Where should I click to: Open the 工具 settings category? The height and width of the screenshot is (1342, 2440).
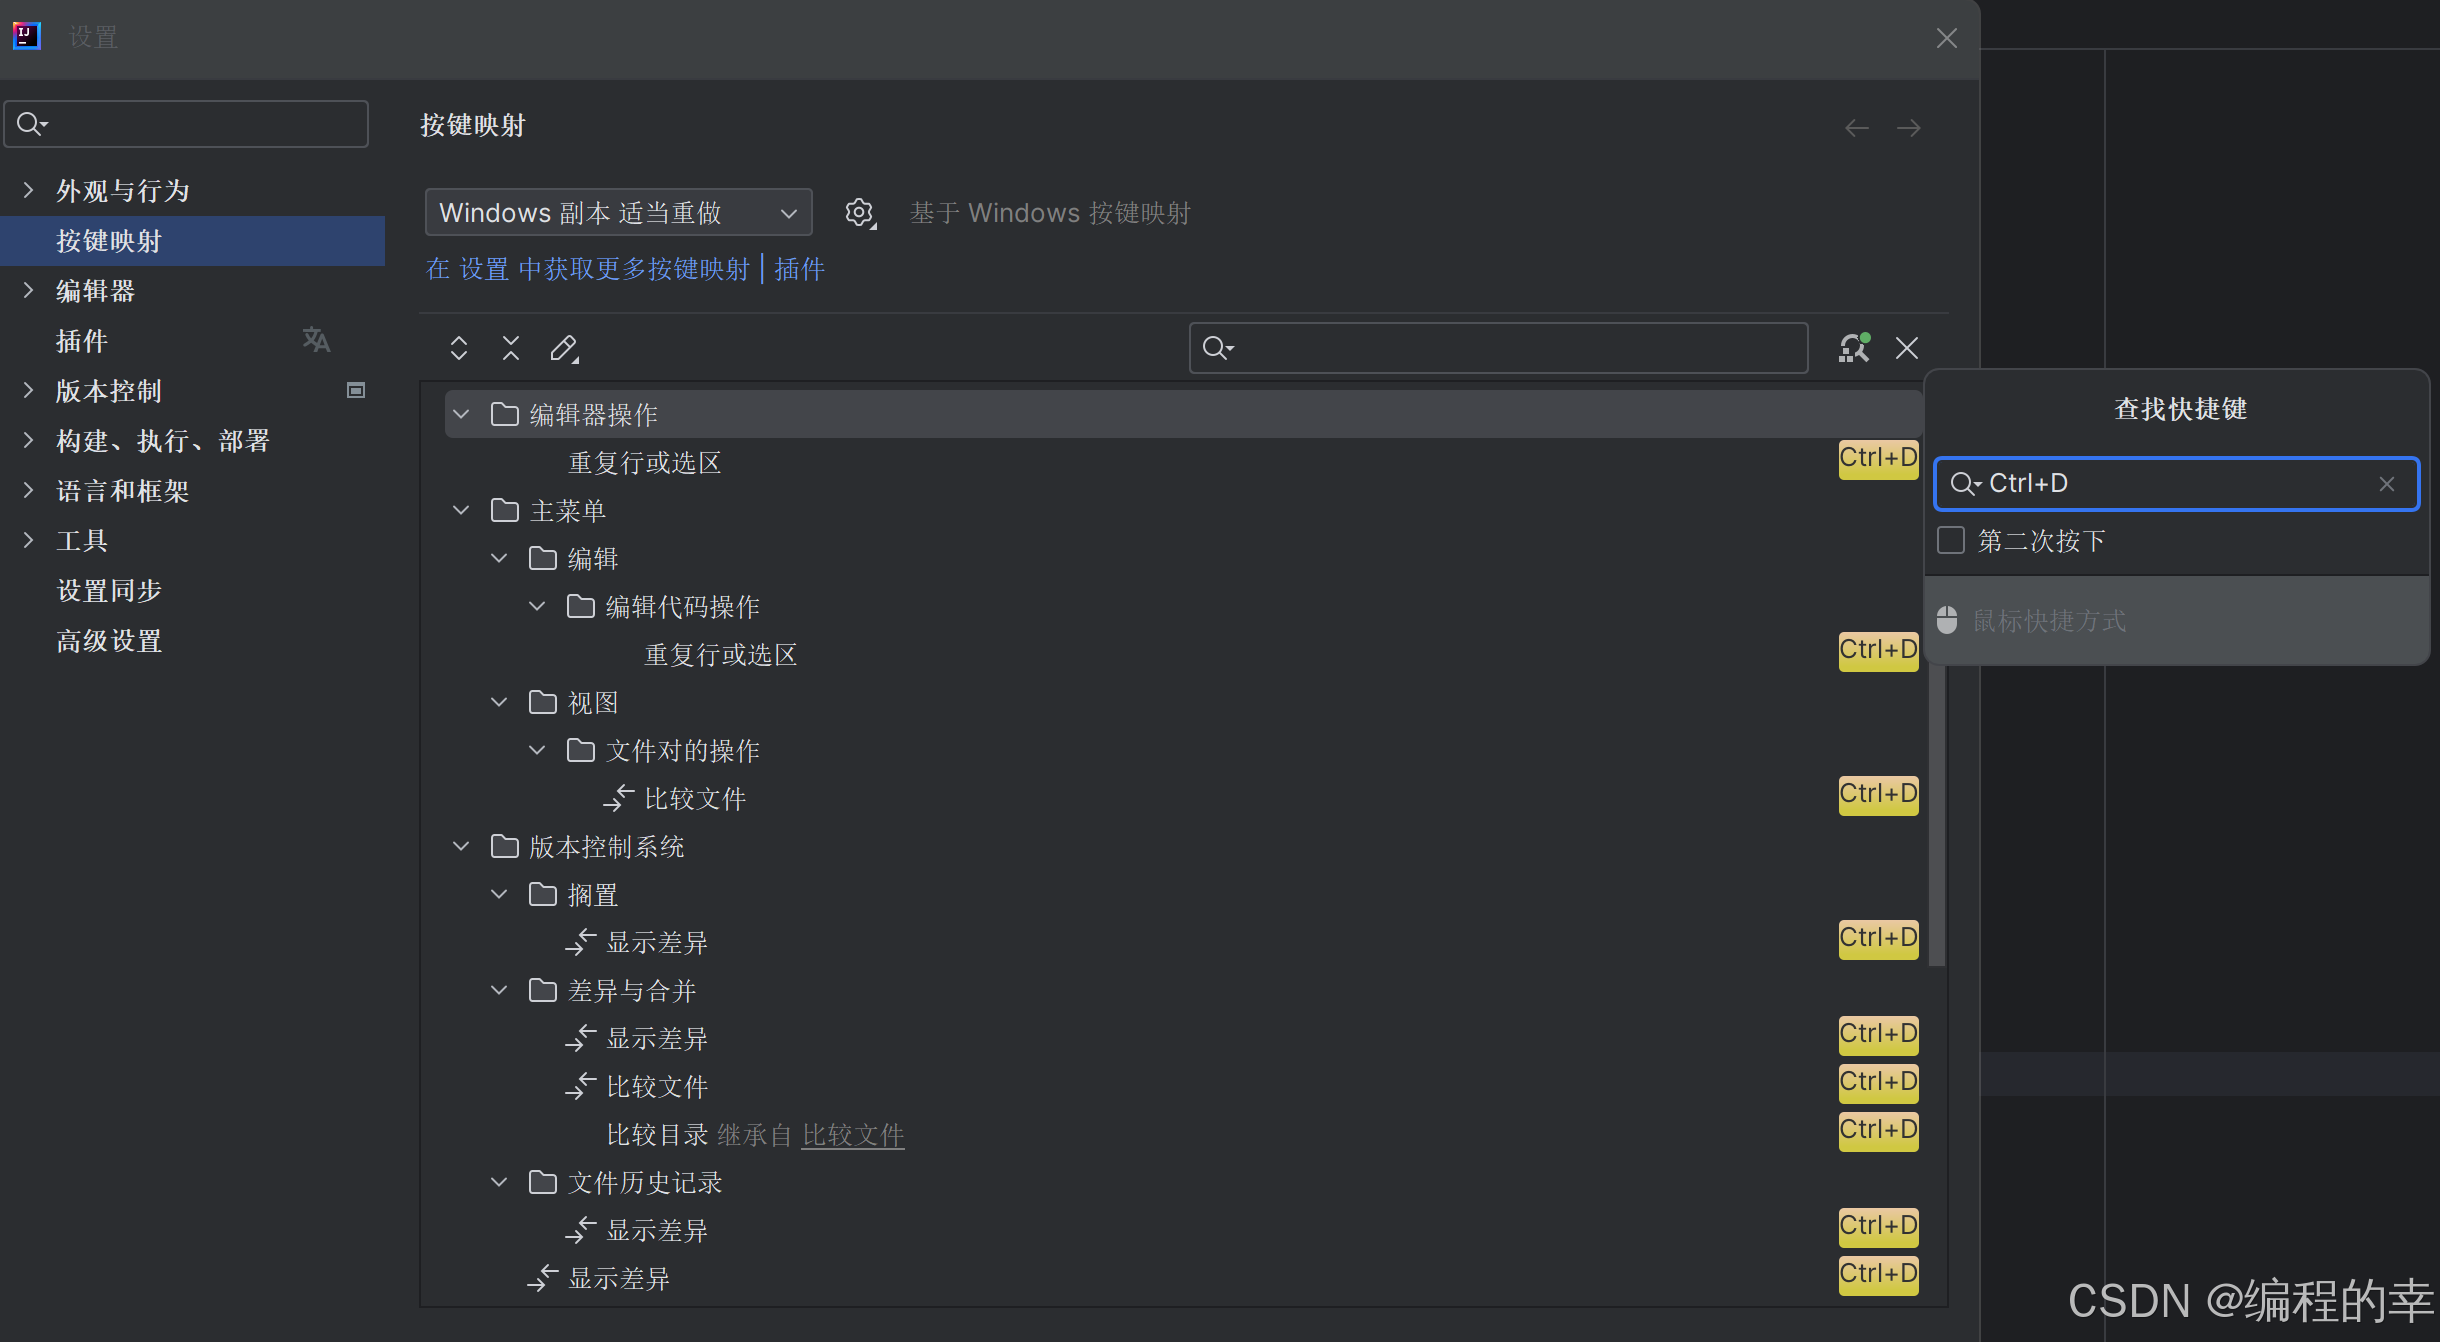[x=82, y=540]
